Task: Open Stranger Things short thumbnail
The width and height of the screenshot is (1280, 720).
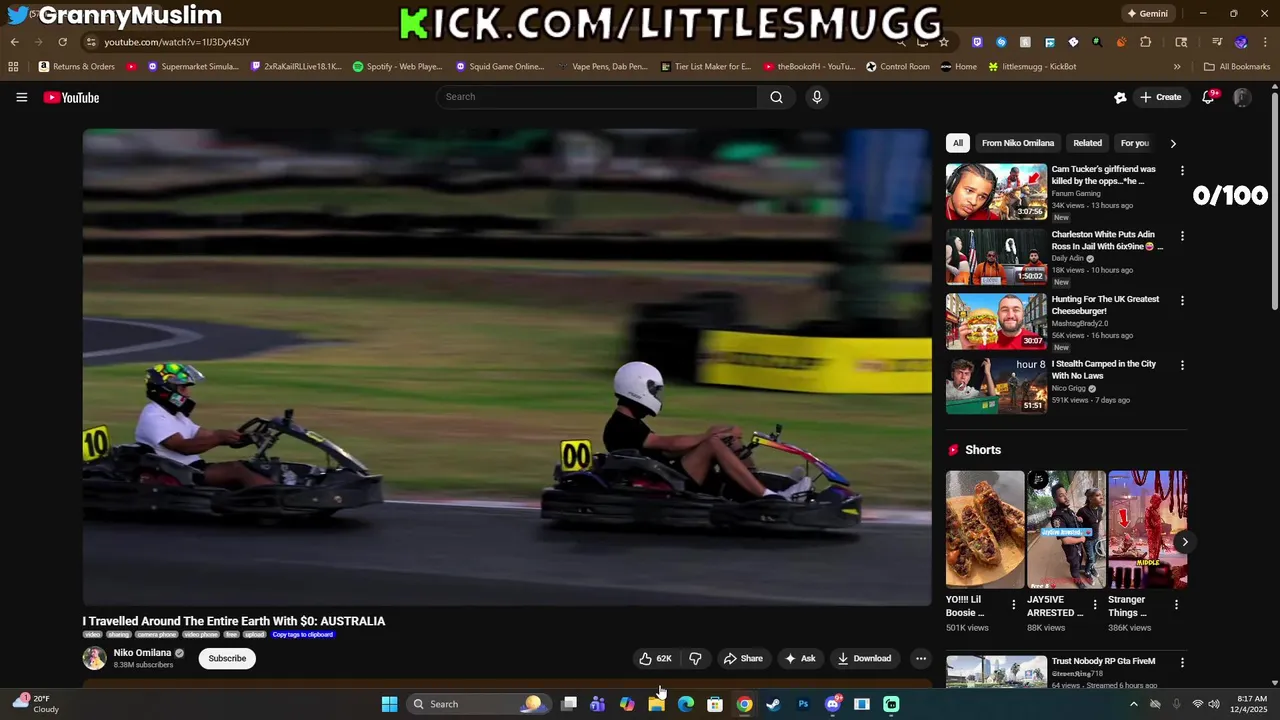Action: point(1147,529)
